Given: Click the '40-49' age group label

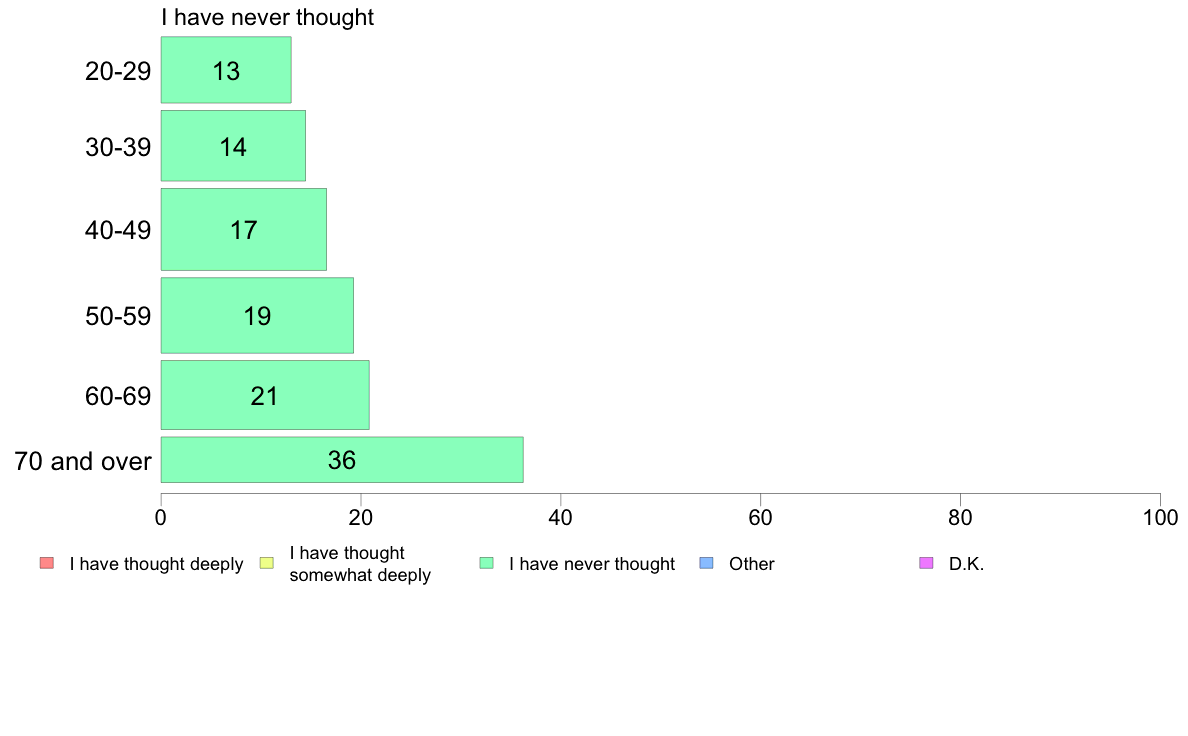Looking at the screenshot, I should click(118, 230).
